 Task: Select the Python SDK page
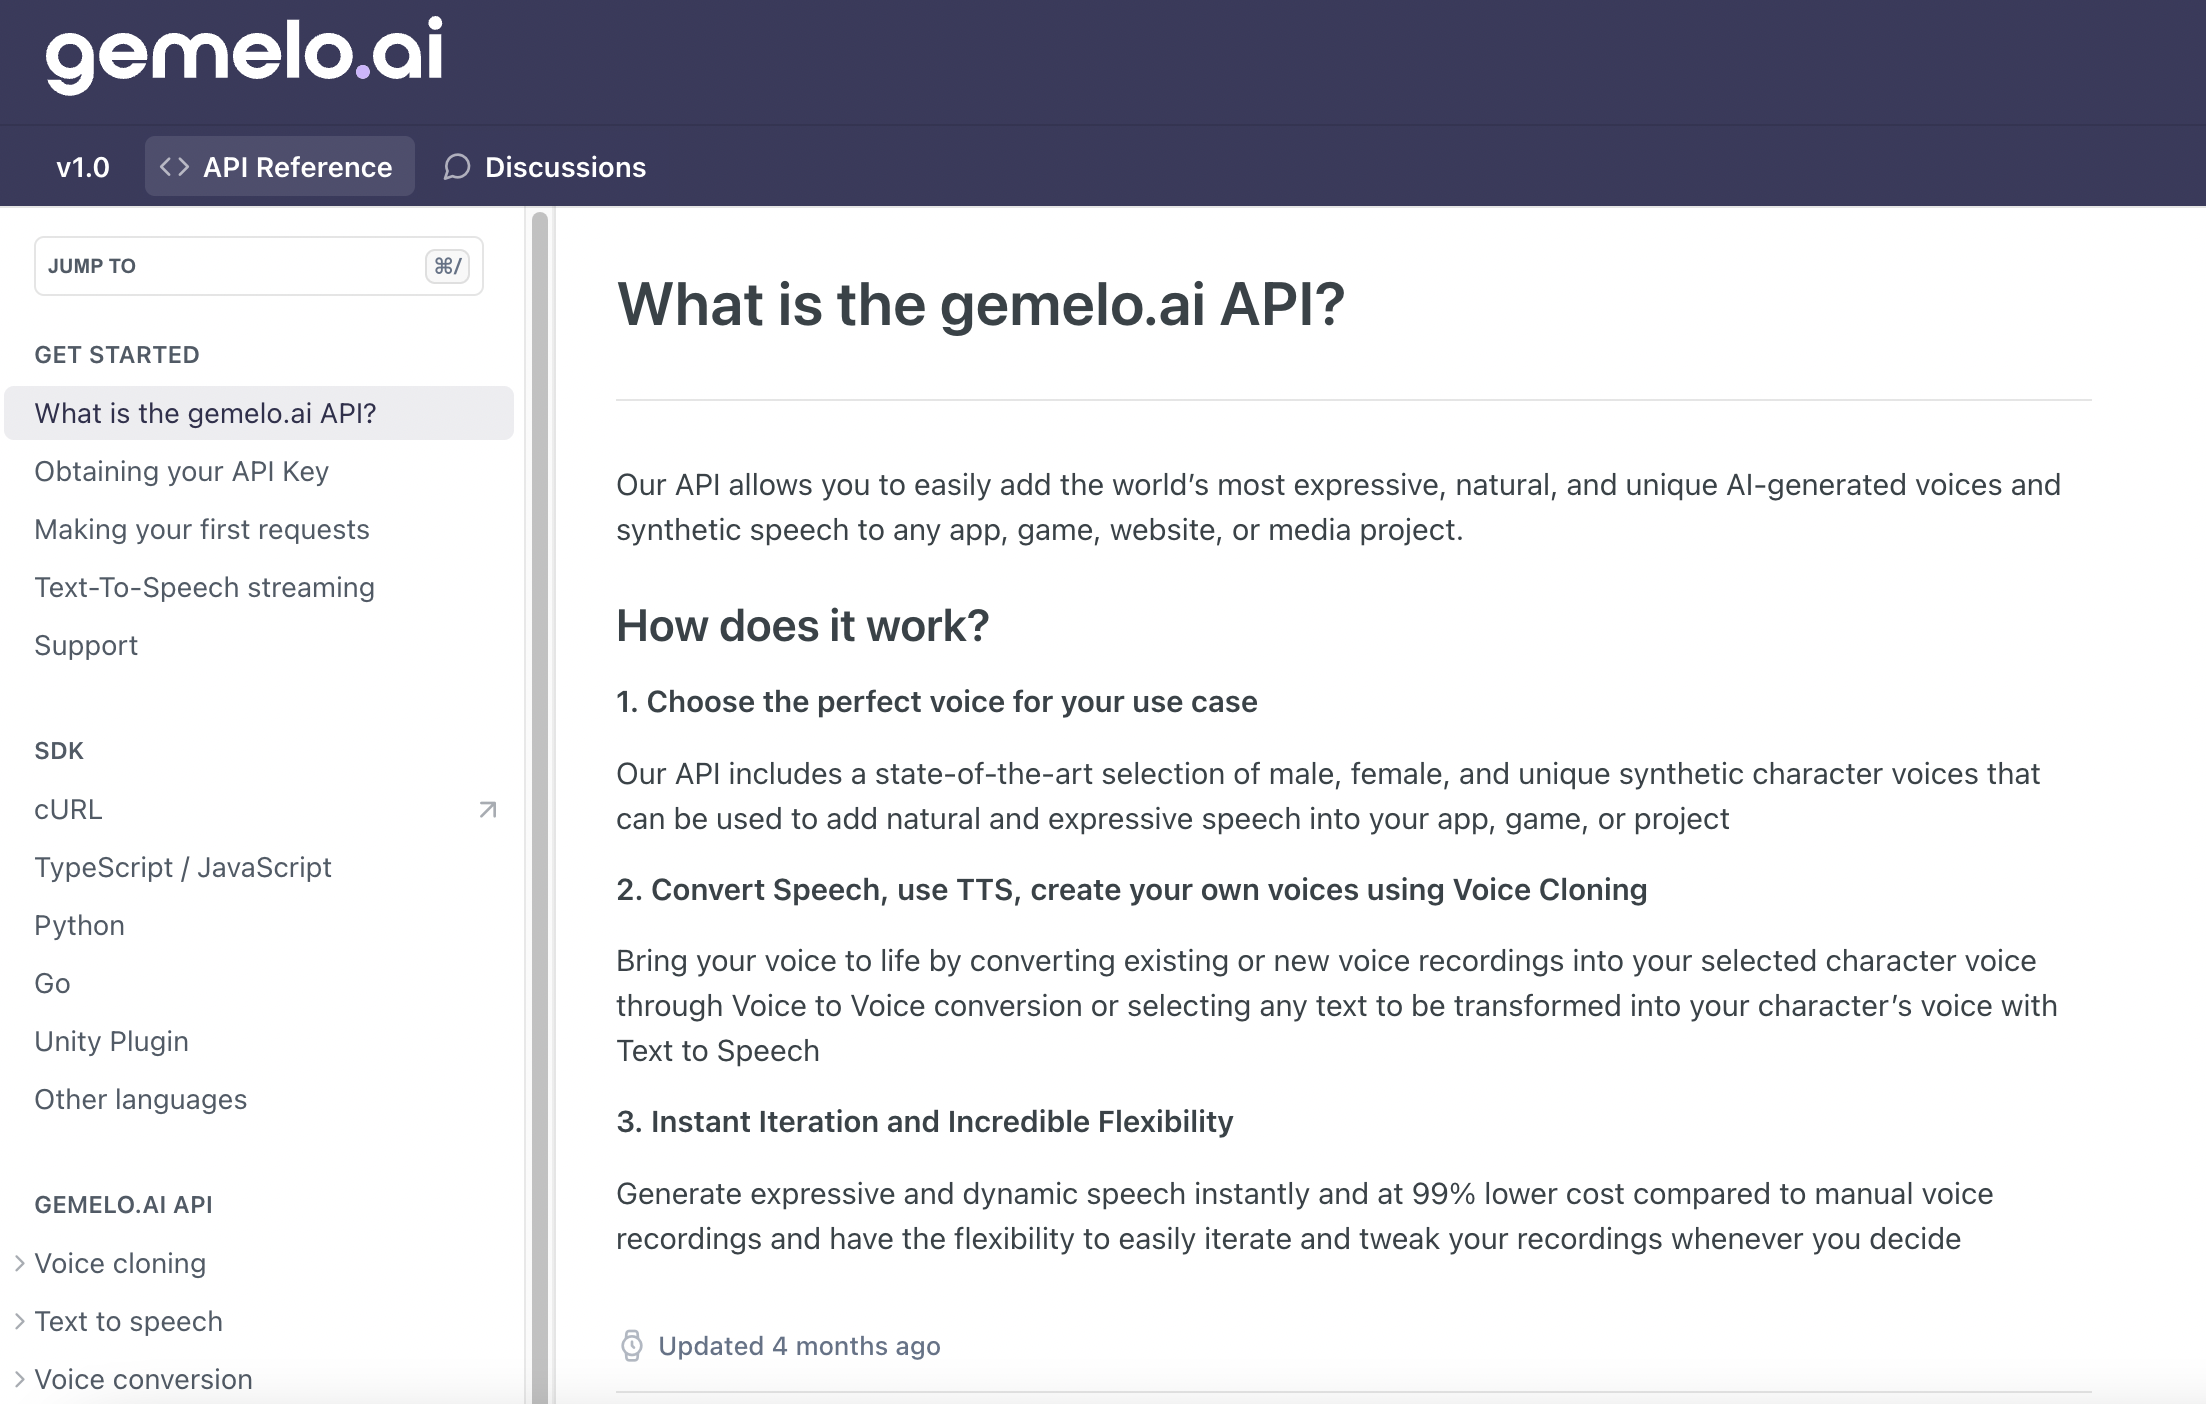click(80, 926)
